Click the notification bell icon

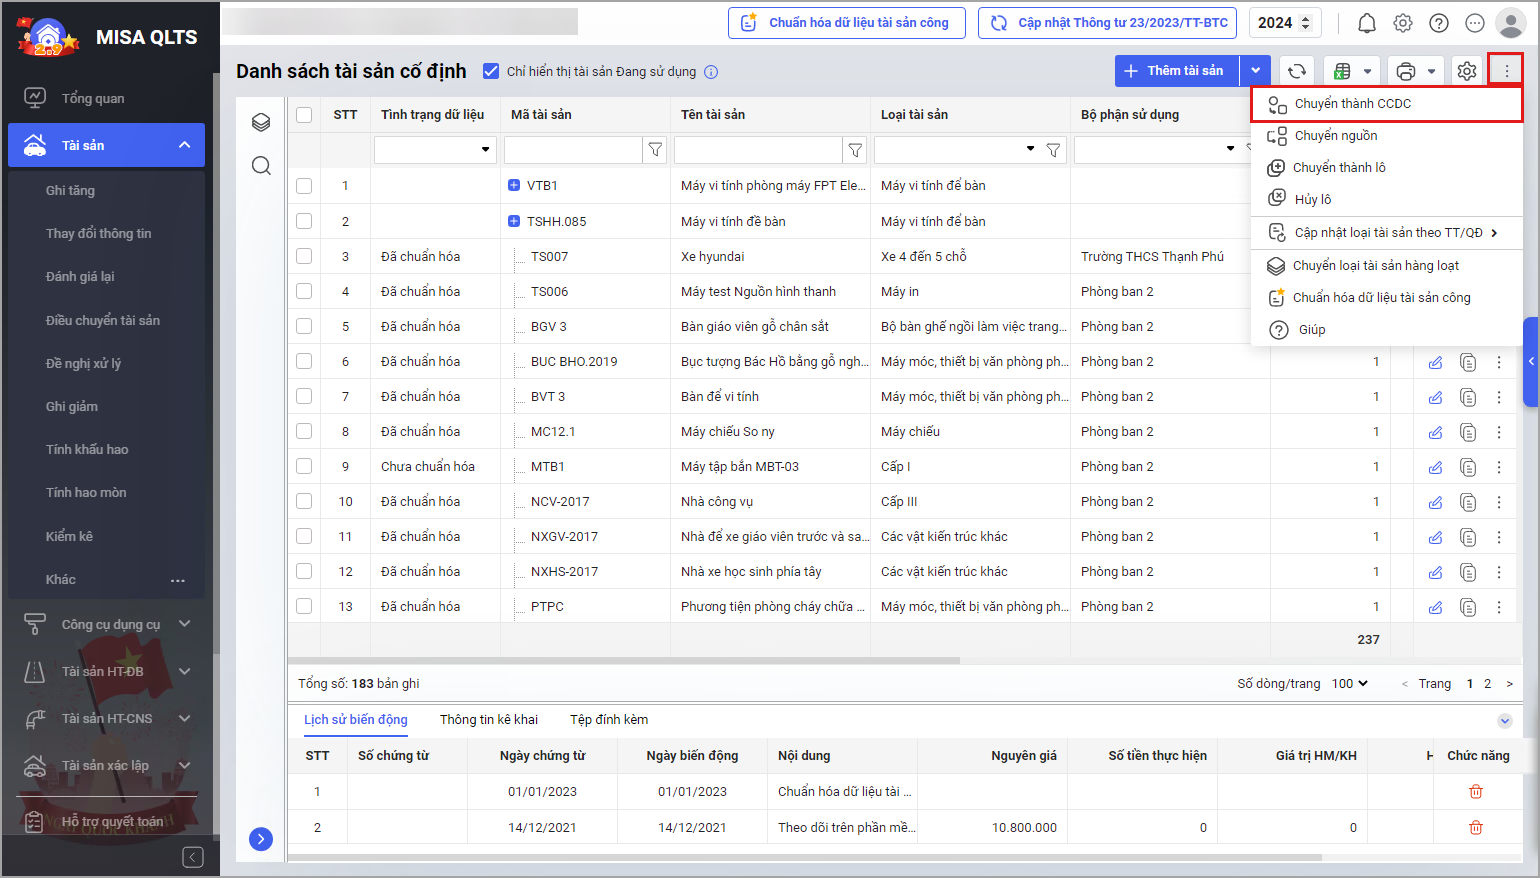(1366, 23)
